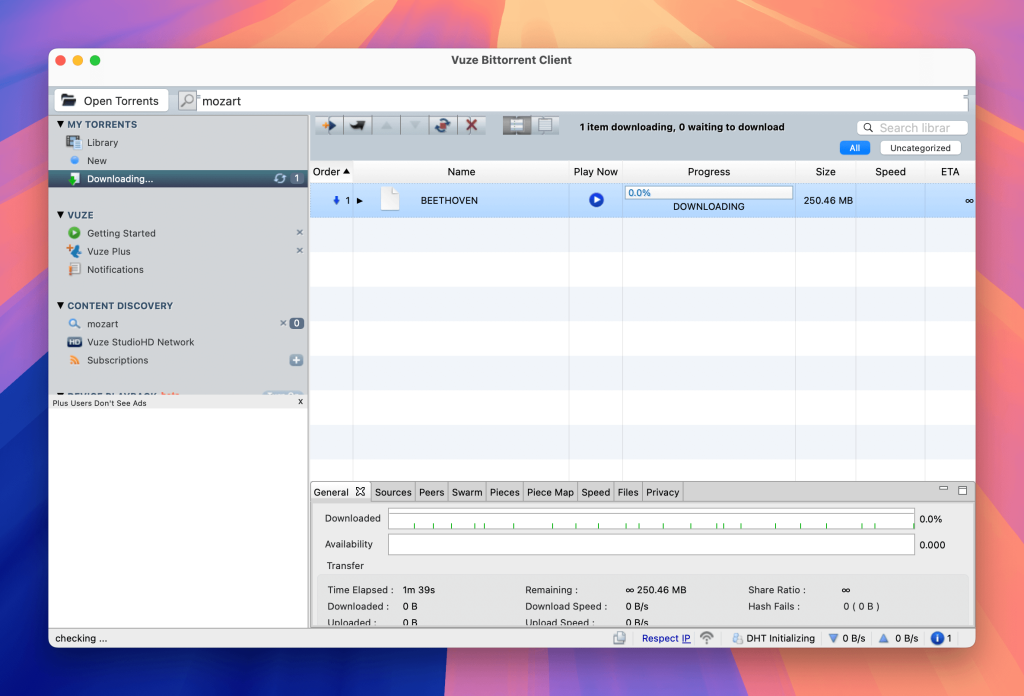Sort by the Size column header
Screen dimensions: 1024x696
(x=825, y=172)
